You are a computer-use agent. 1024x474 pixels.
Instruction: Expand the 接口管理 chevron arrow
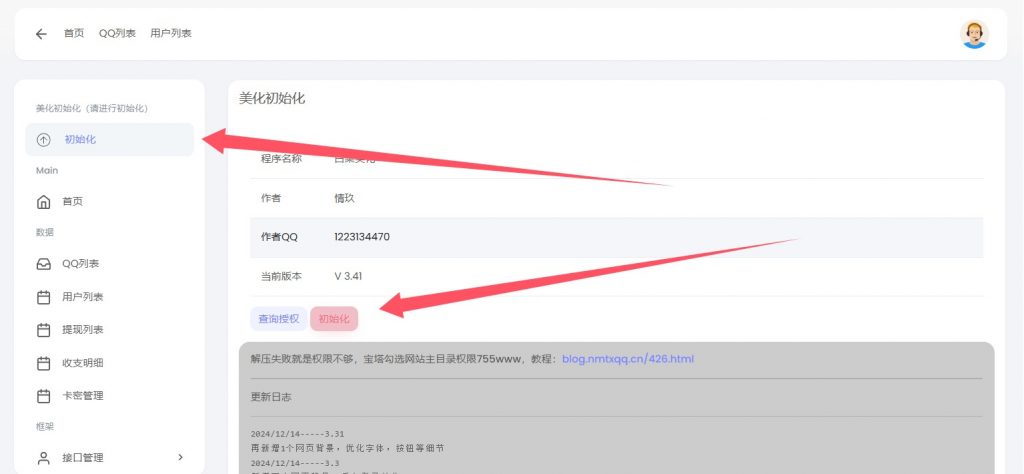pyautogui.click(x=181, y=458)
